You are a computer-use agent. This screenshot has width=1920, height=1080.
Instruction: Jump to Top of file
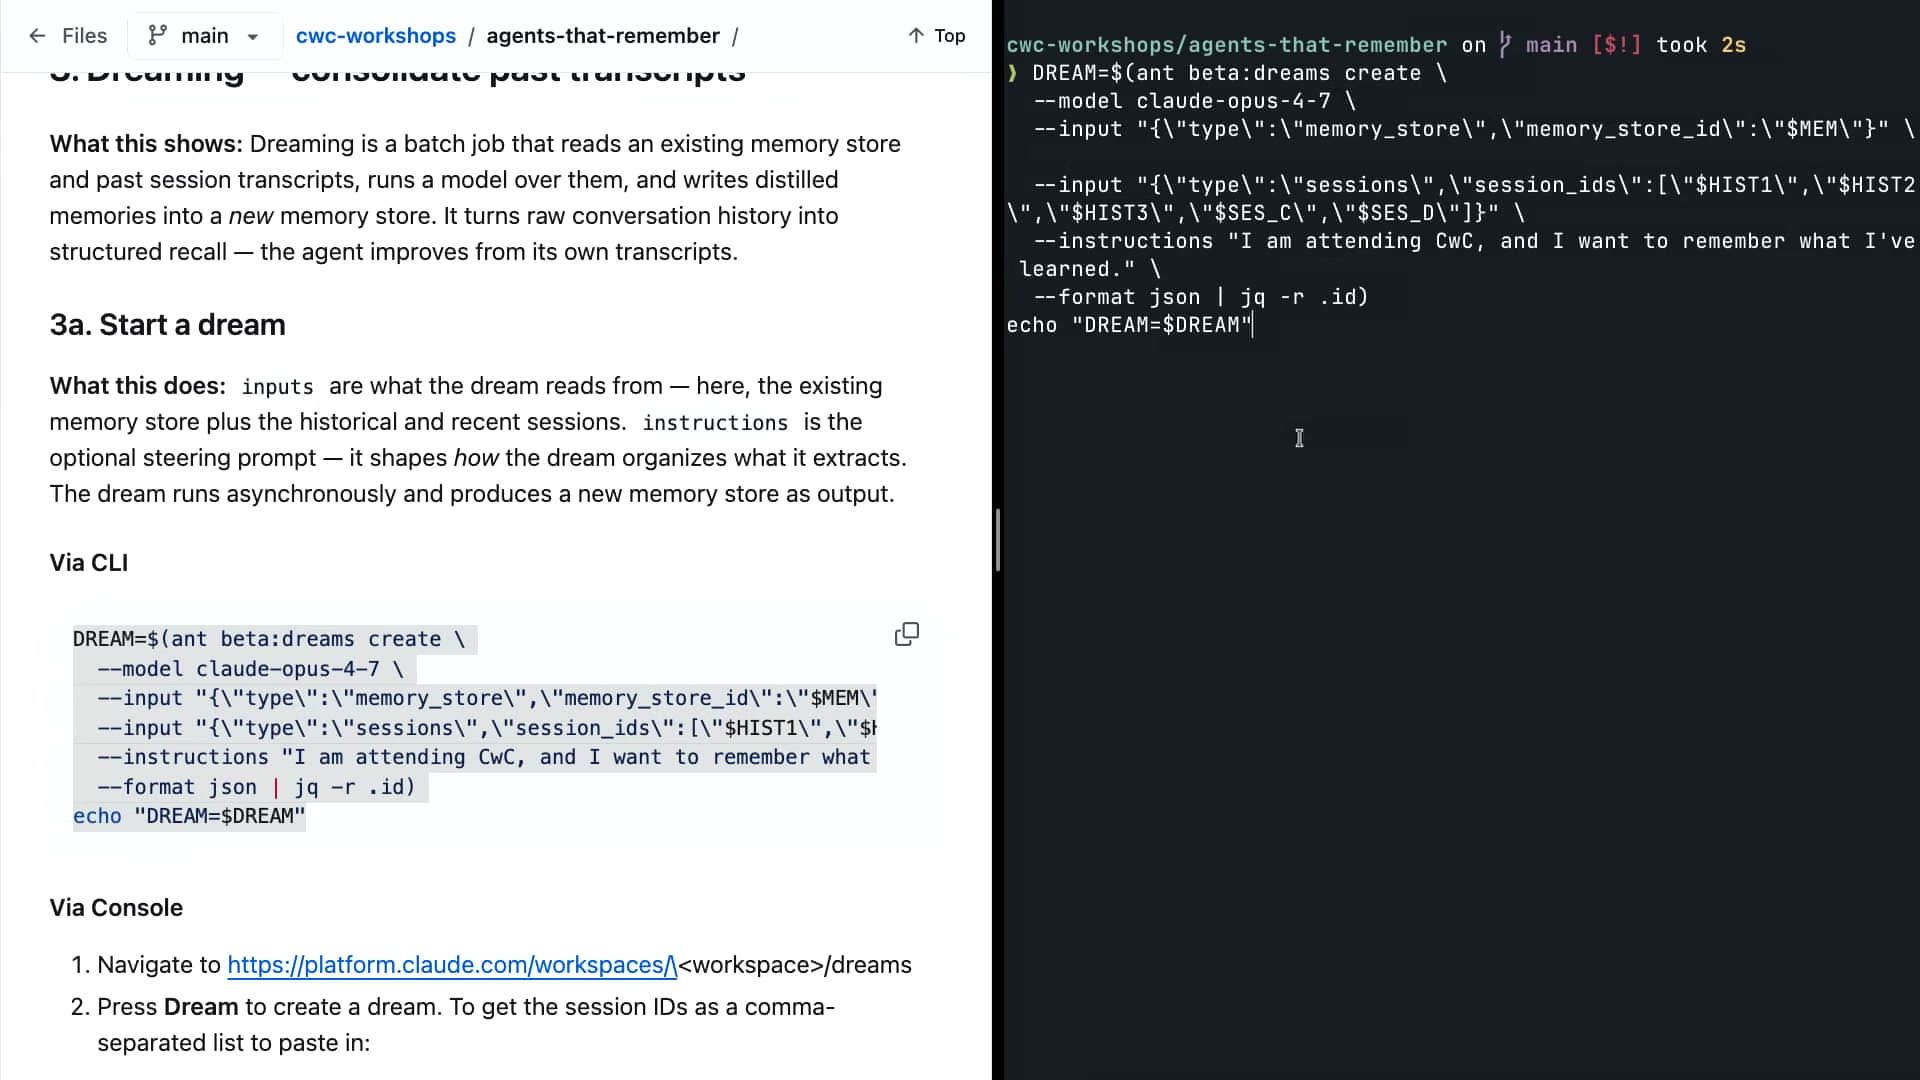pos(937,36)
